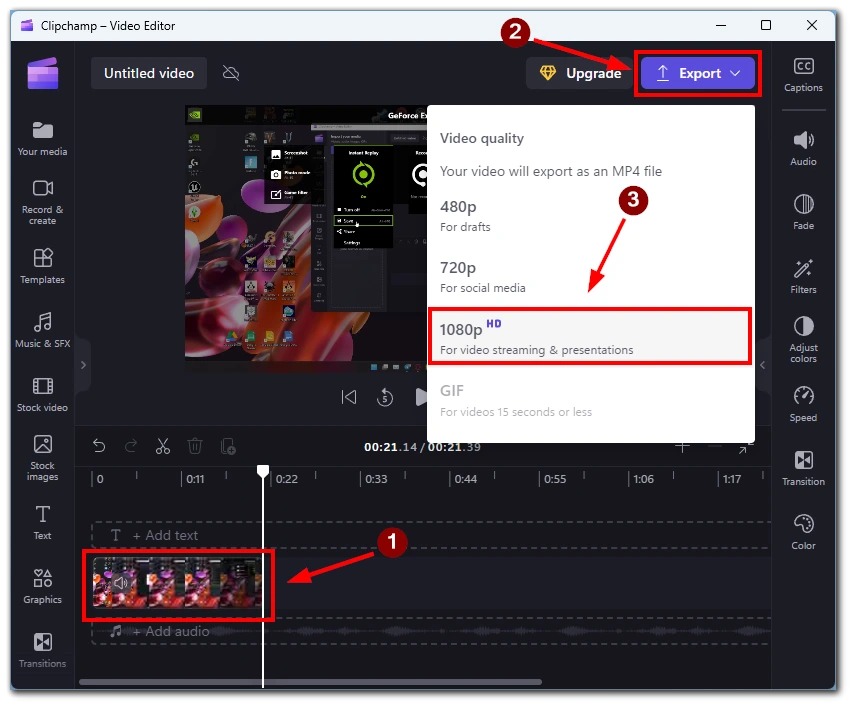Rewind five seconds
The width and height of the screenshot is (854, 708).
tap(385, 398)
